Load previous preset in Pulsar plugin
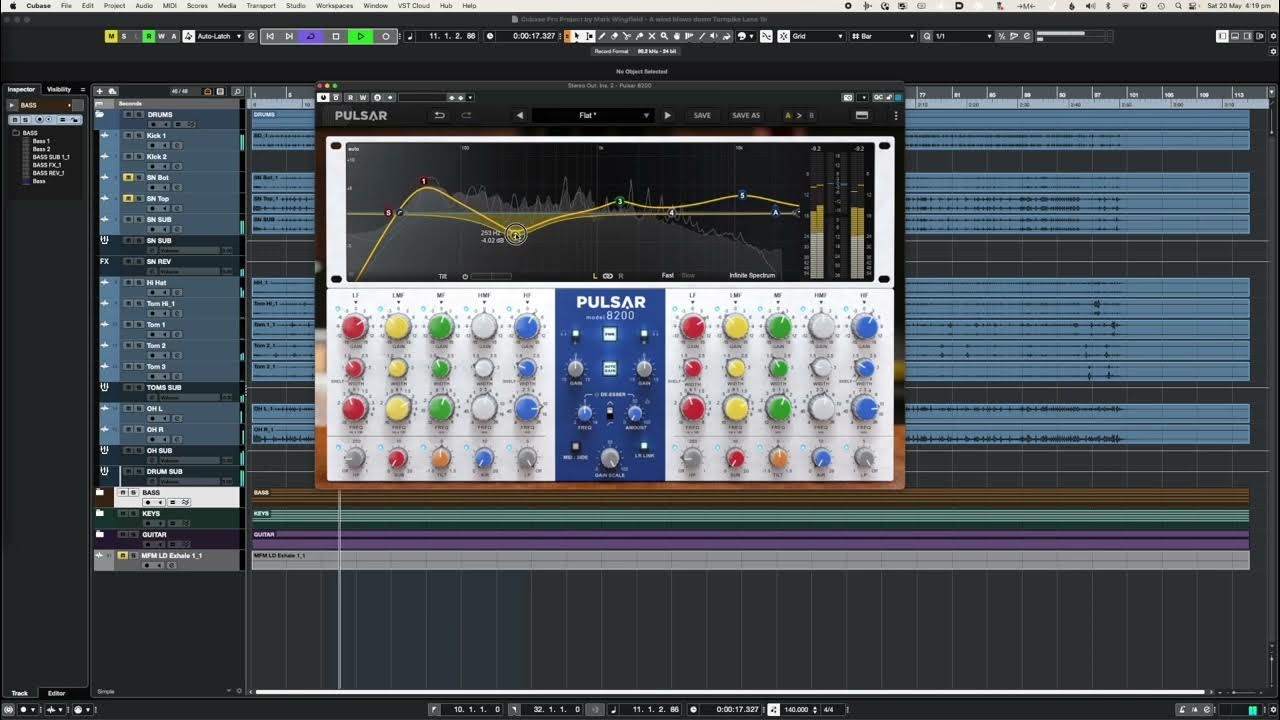The width and height of the screenshot is (1280, 720). pos(520,115)
